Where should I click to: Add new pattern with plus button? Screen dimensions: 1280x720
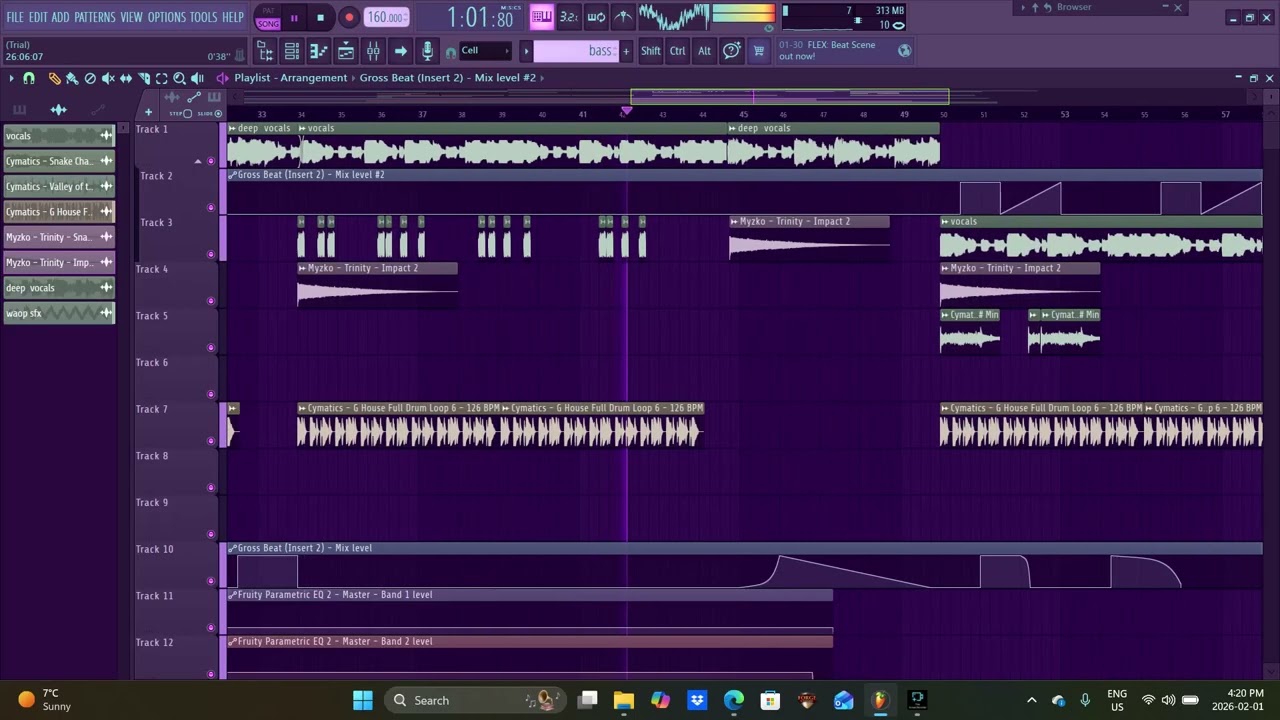coord(626,51)
